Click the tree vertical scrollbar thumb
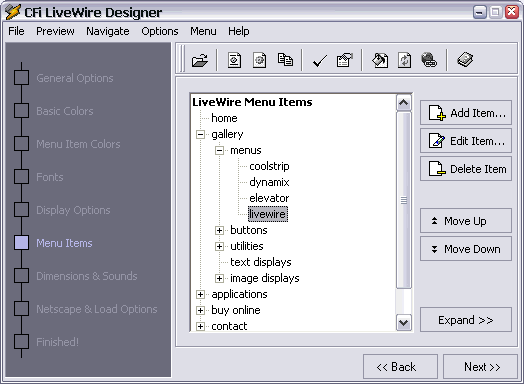Image resolution: width=524 pixels, height=384 pixels. [x=404, y=200]
